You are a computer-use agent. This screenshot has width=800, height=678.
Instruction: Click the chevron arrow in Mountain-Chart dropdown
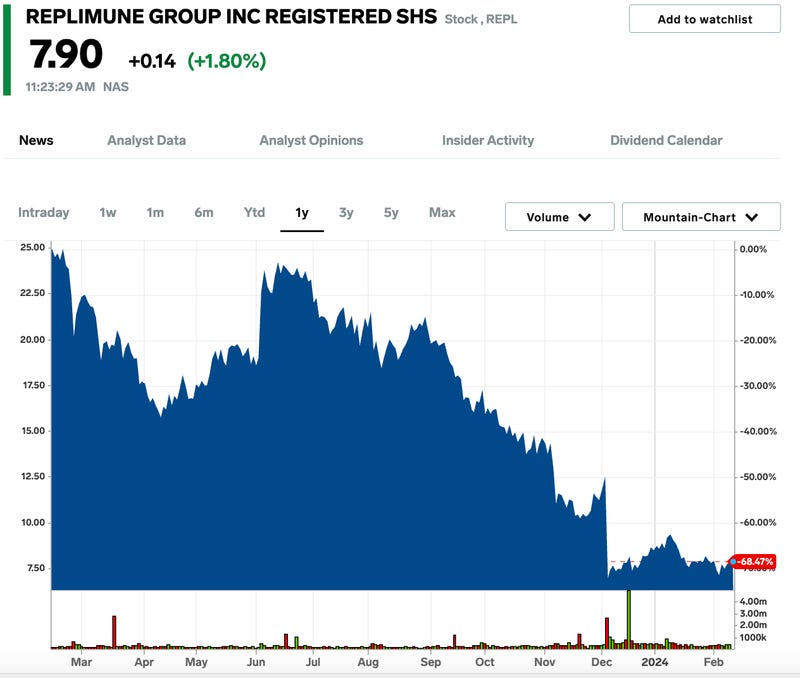coord(751,217)
